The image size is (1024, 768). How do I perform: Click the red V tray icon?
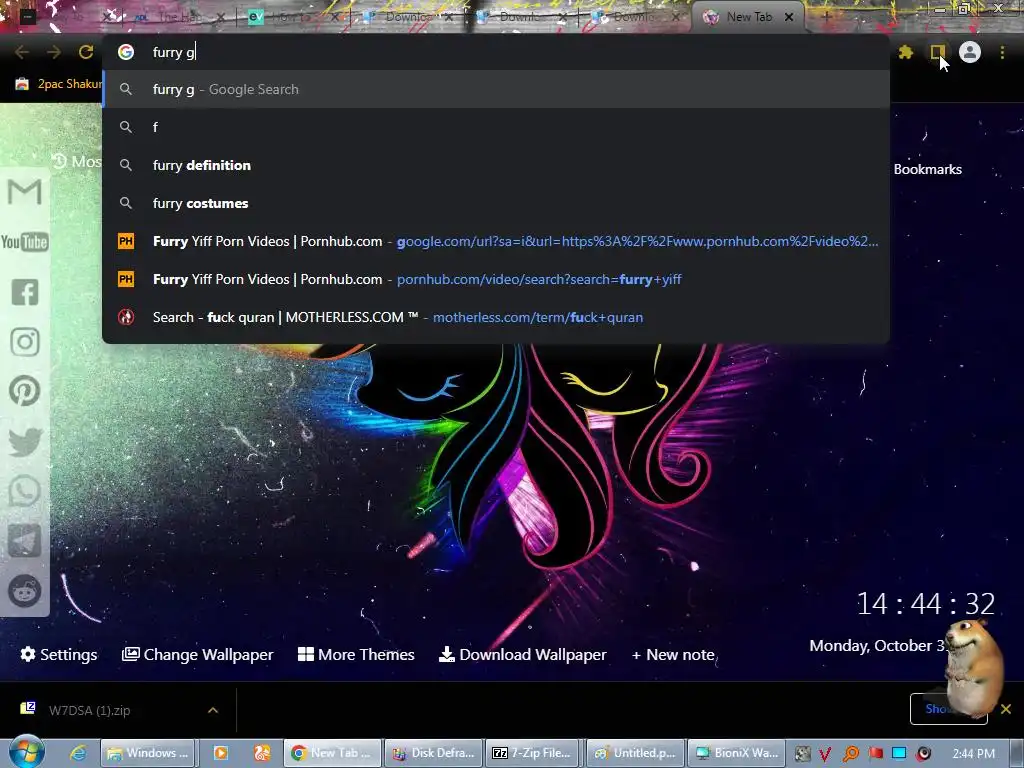[825, 754]
